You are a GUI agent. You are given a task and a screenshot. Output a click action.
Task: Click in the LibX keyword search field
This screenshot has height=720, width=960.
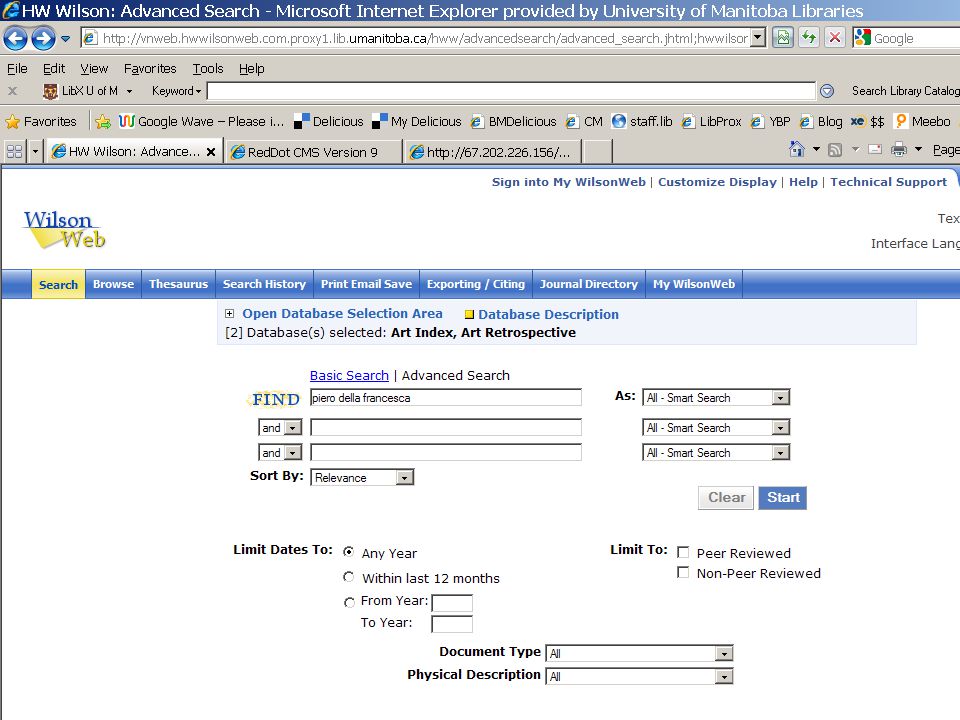[511, 91]
